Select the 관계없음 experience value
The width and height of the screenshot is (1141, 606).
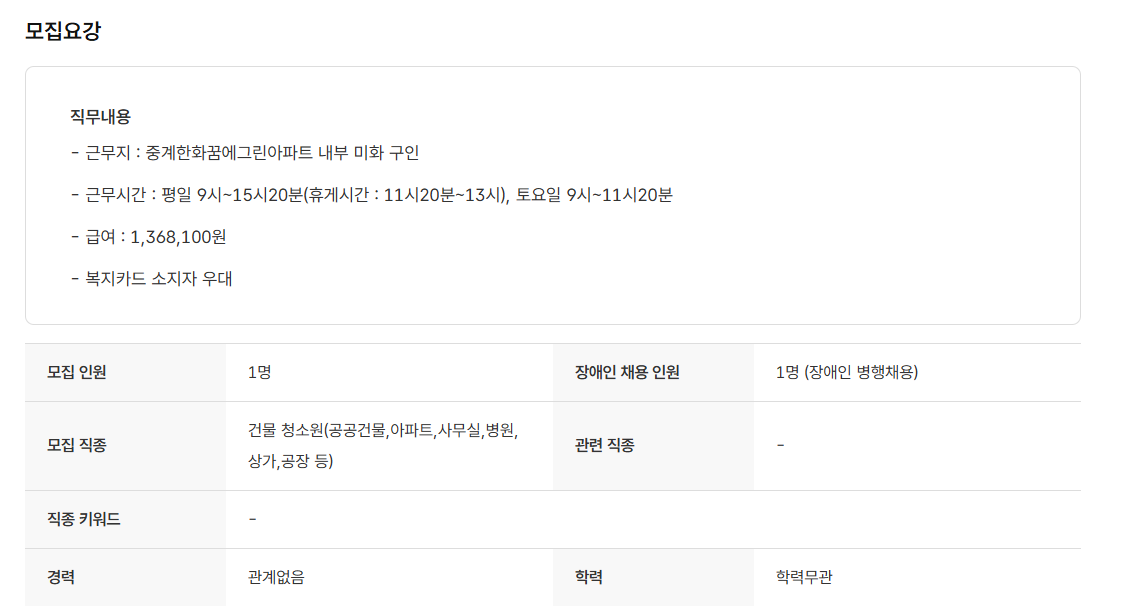tap(276, 577)
